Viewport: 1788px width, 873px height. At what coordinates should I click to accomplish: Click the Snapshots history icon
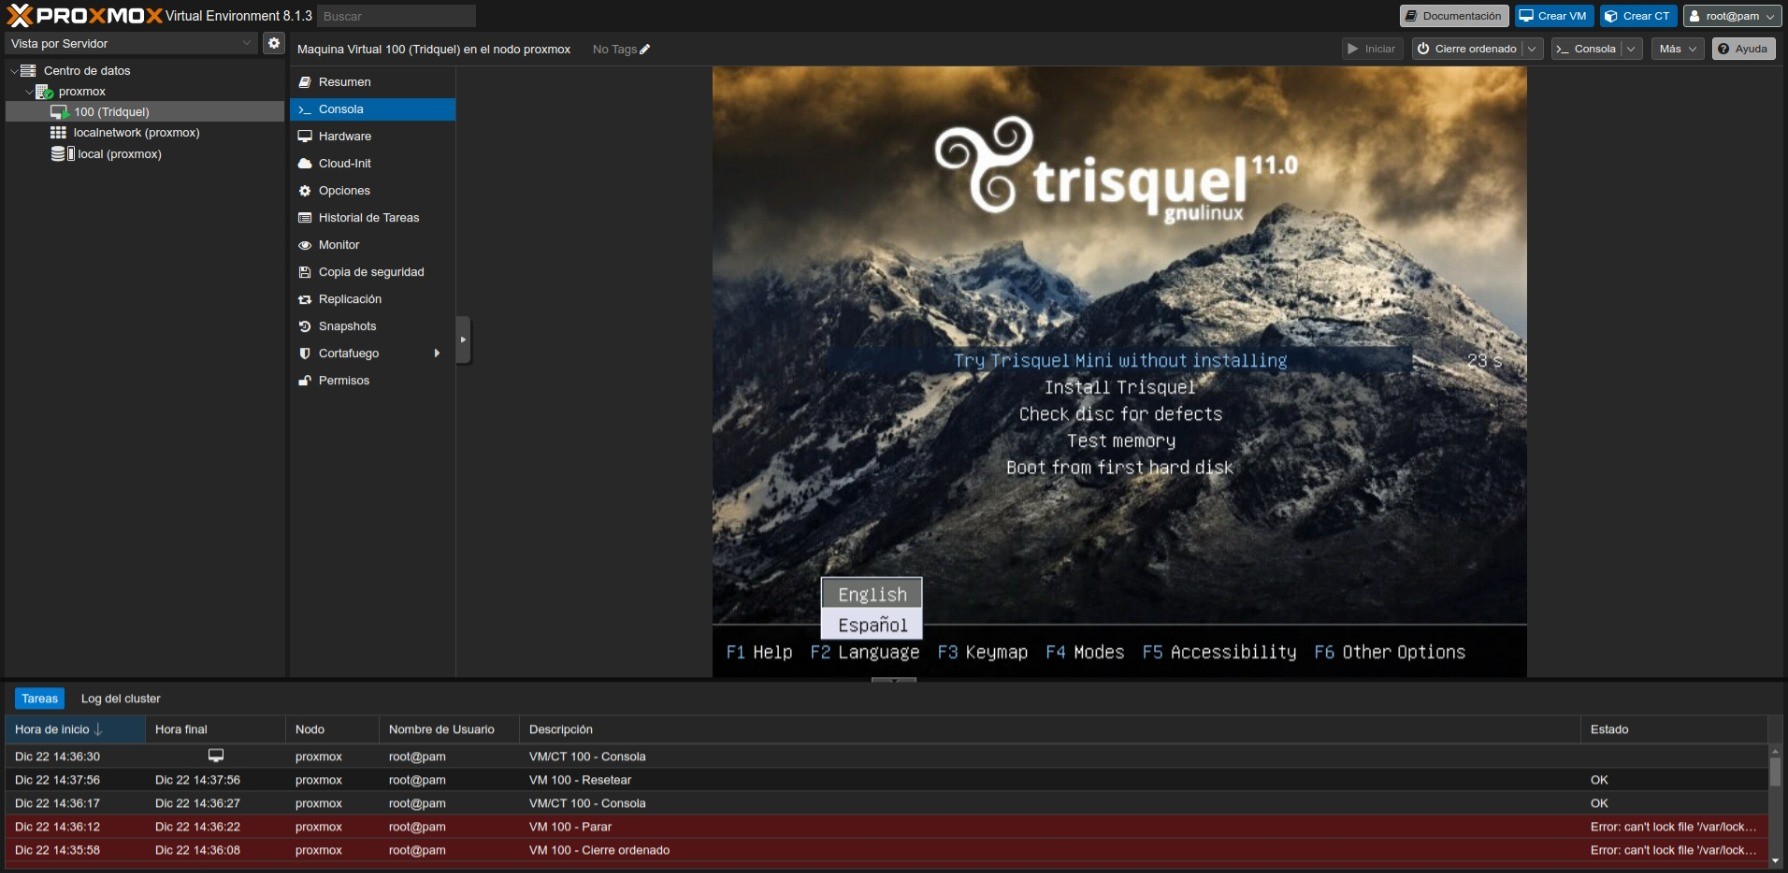[305, 326]
